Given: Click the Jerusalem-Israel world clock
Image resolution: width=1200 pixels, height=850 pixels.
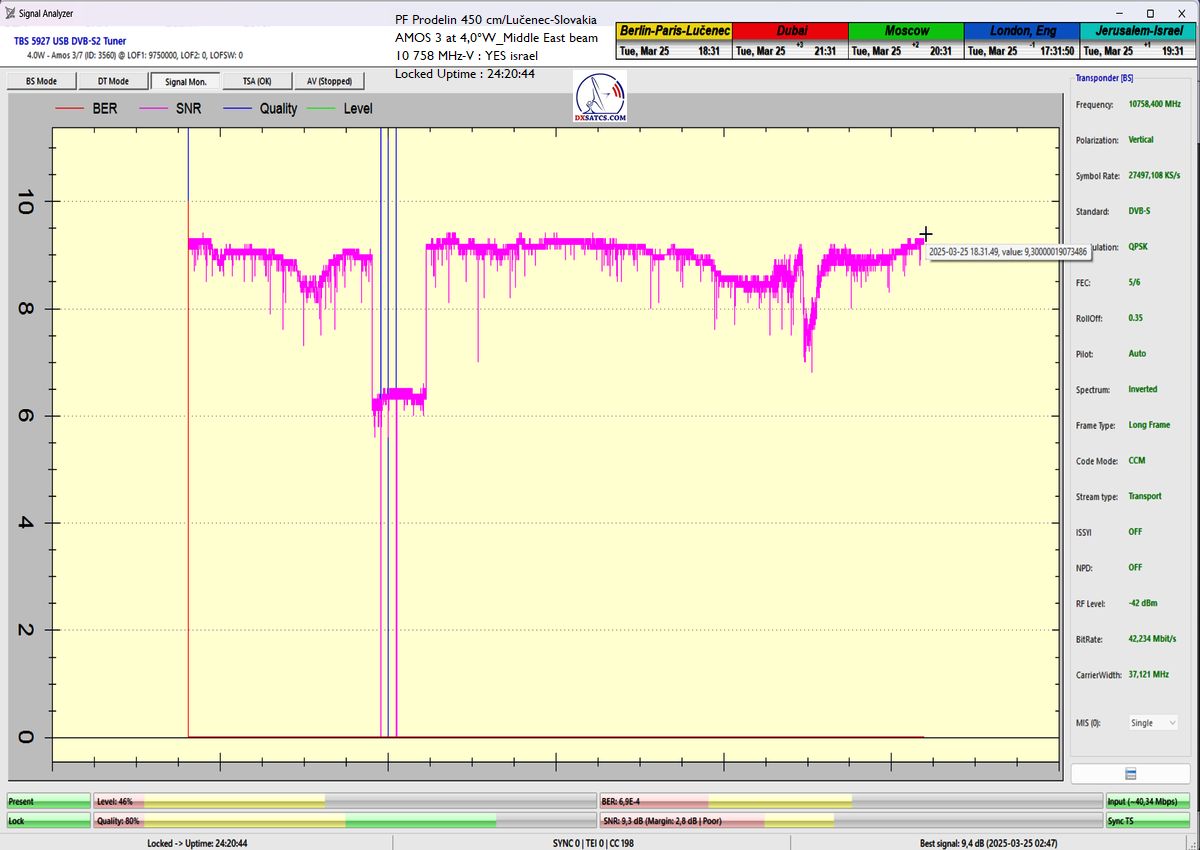Looking at the screenshot, I should [x=1138, y=40].
